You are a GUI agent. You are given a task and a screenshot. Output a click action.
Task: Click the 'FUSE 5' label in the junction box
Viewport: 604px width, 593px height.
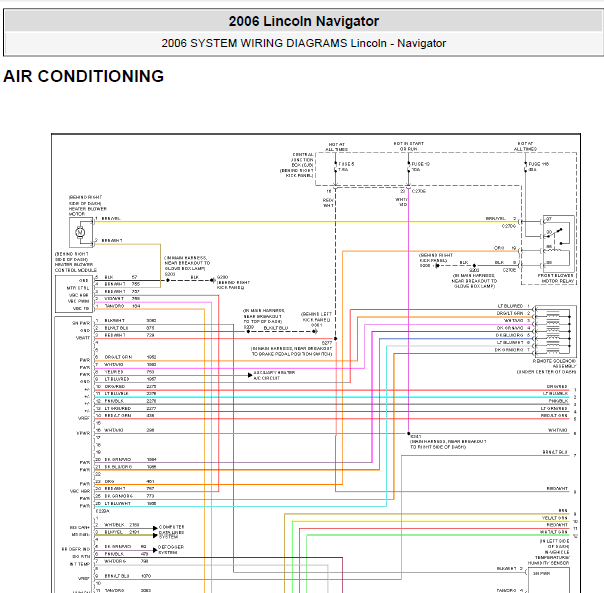346,164
